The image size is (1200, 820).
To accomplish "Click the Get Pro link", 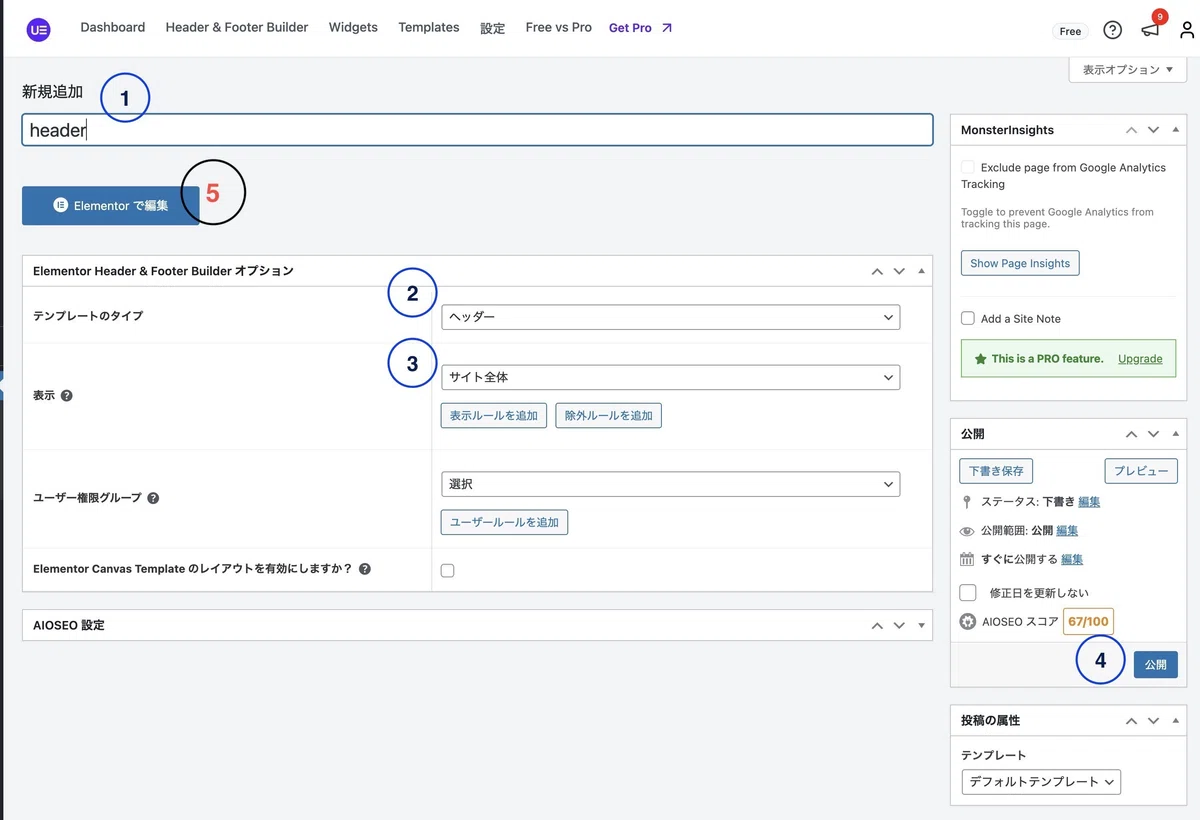I will click(x=630, y=28).
